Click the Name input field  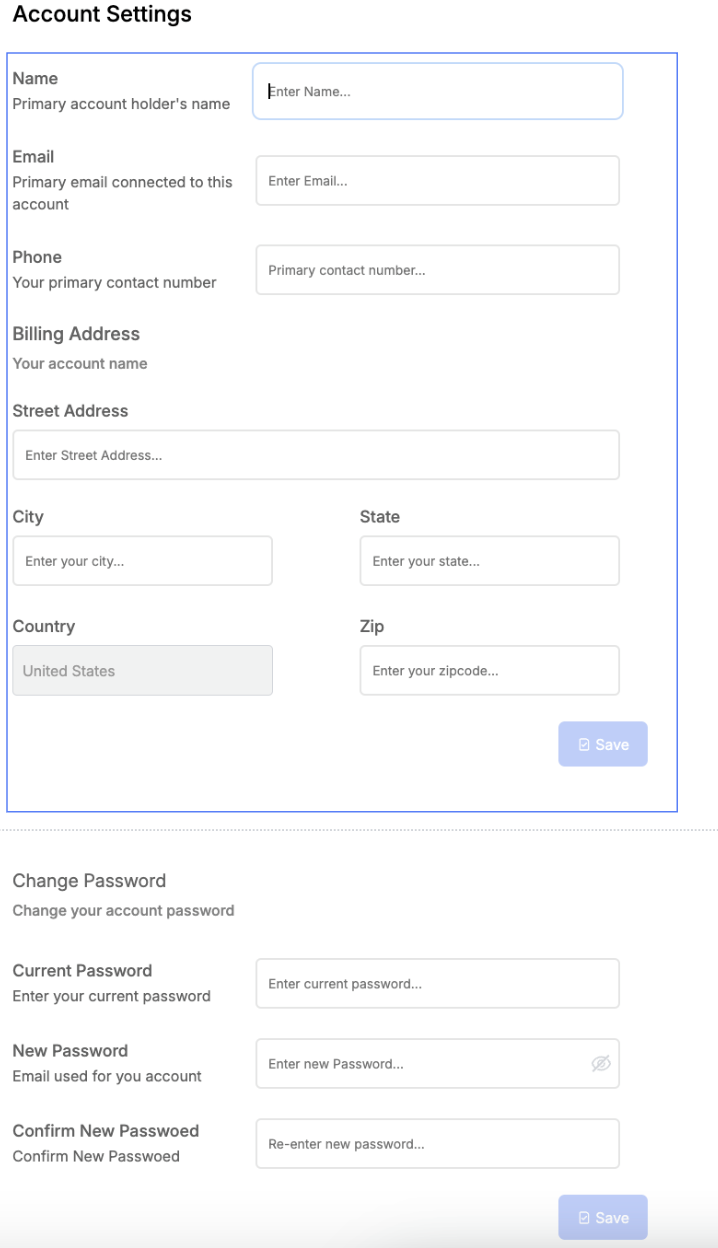(x=437, y=92)
